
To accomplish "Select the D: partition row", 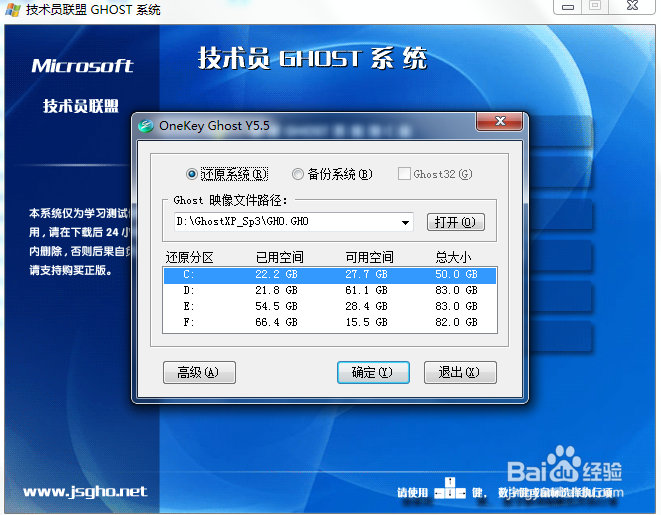I will point(330,290).
